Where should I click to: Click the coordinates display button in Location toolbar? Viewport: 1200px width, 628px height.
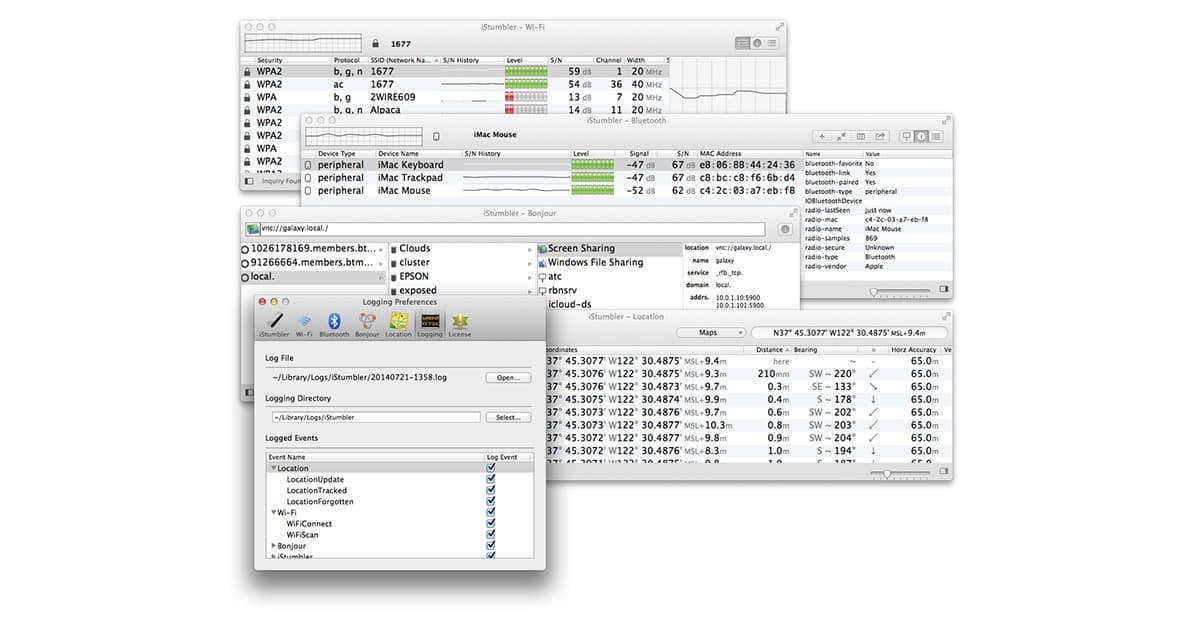[849, 332]
